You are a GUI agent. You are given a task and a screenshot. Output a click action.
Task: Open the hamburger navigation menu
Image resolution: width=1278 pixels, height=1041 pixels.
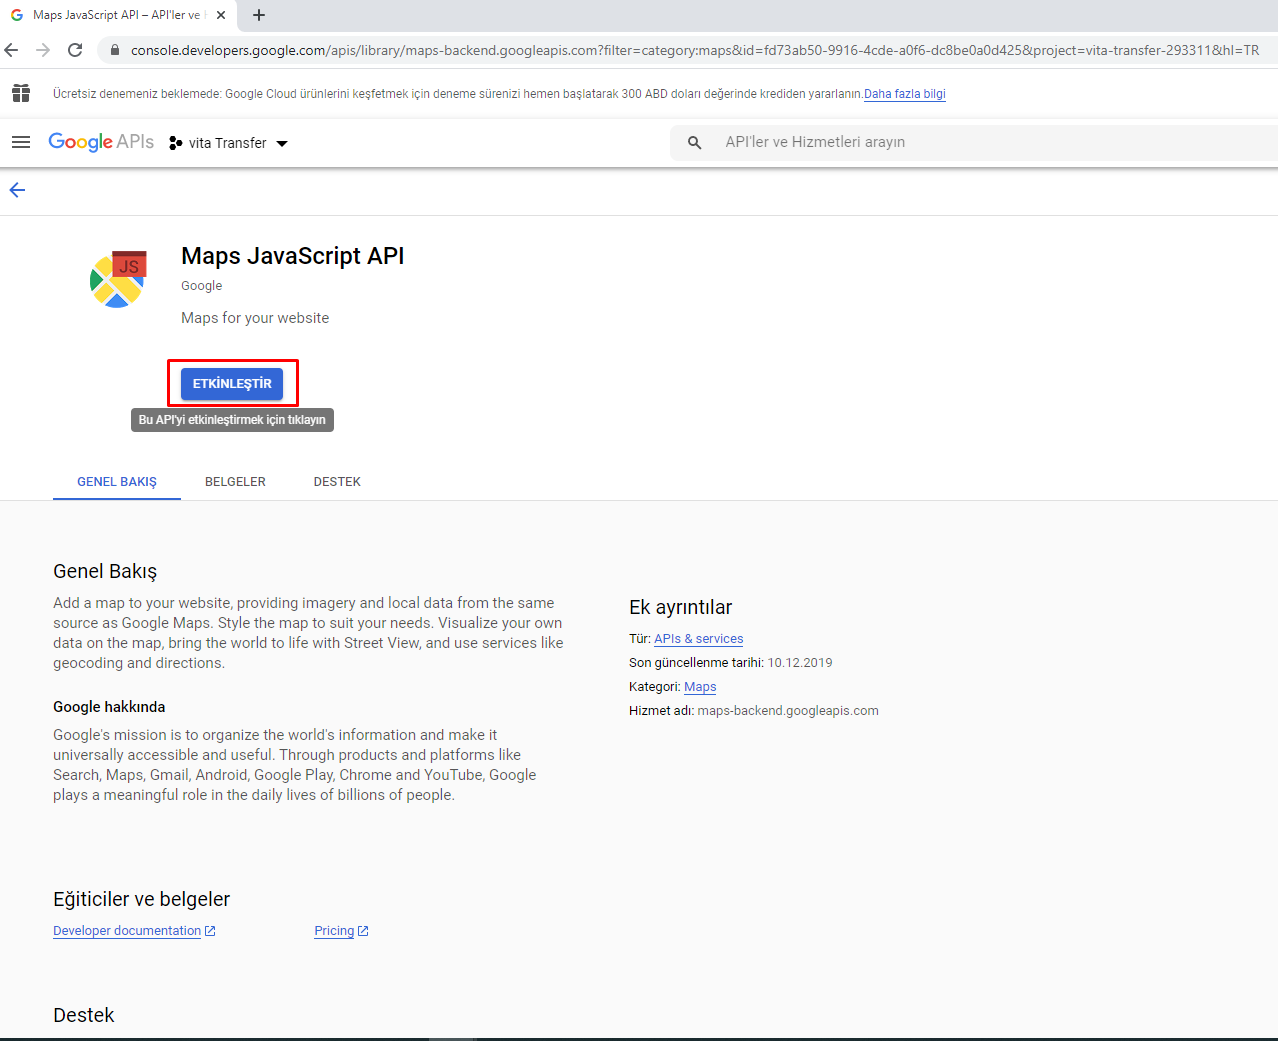click(21, 142)
